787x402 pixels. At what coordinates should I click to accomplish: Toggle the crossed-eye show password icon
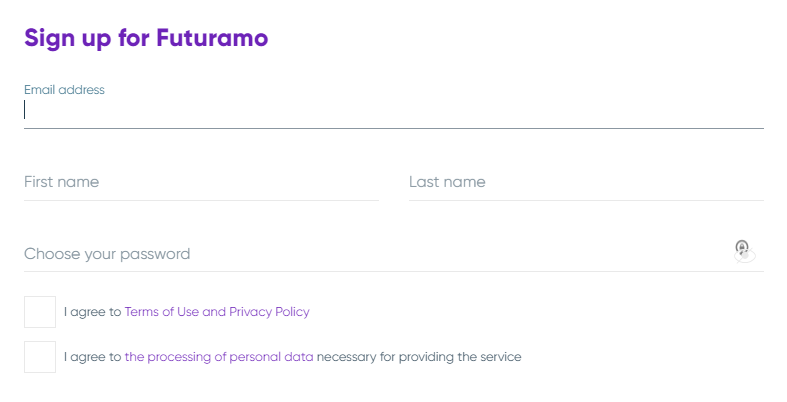(745, 256)
